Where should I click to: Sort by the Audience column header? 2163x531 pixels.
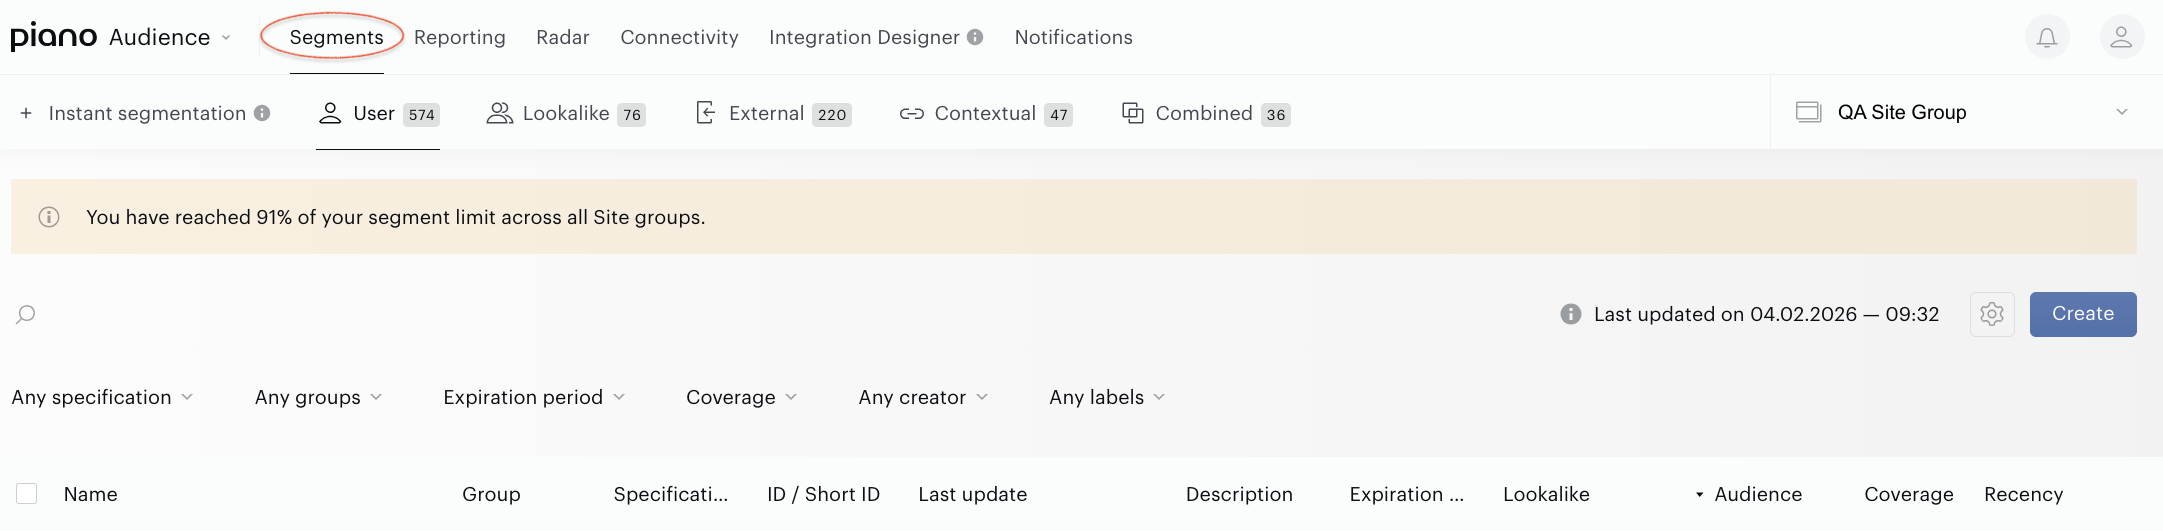pos(1758,494)
